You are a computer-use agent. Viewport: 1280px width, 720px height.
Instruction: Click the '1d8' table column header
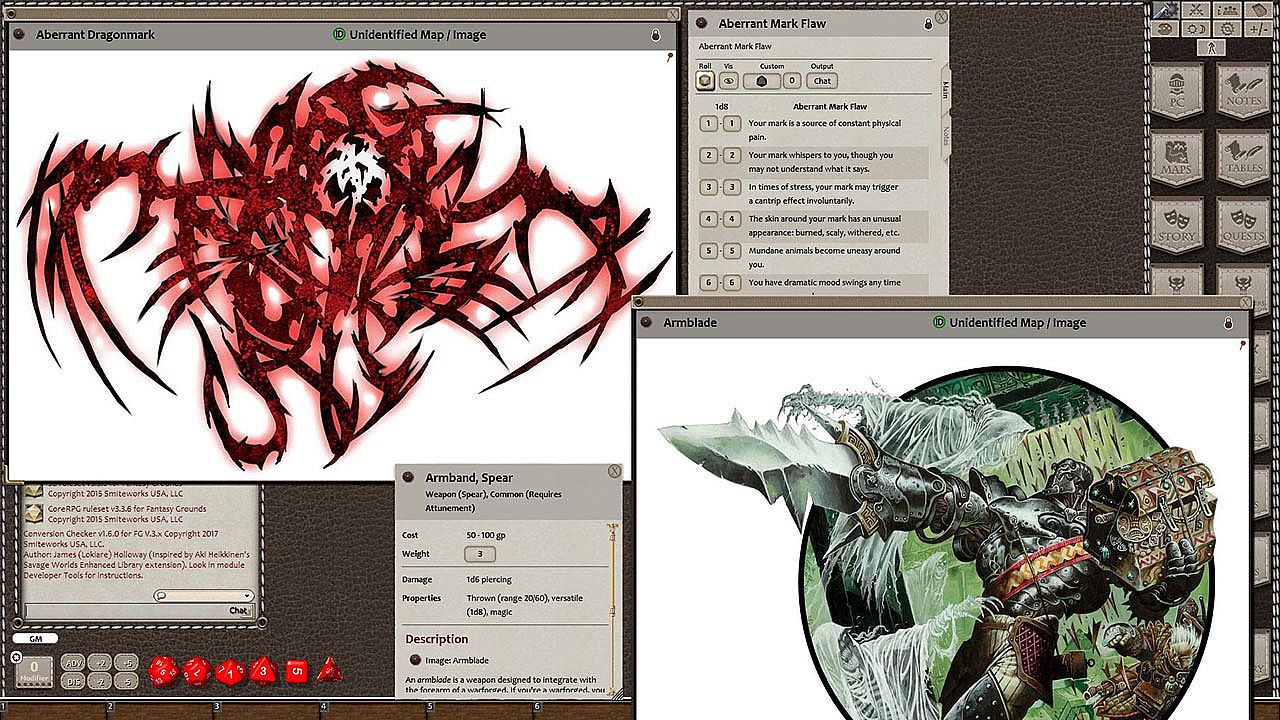click(721, 106)
